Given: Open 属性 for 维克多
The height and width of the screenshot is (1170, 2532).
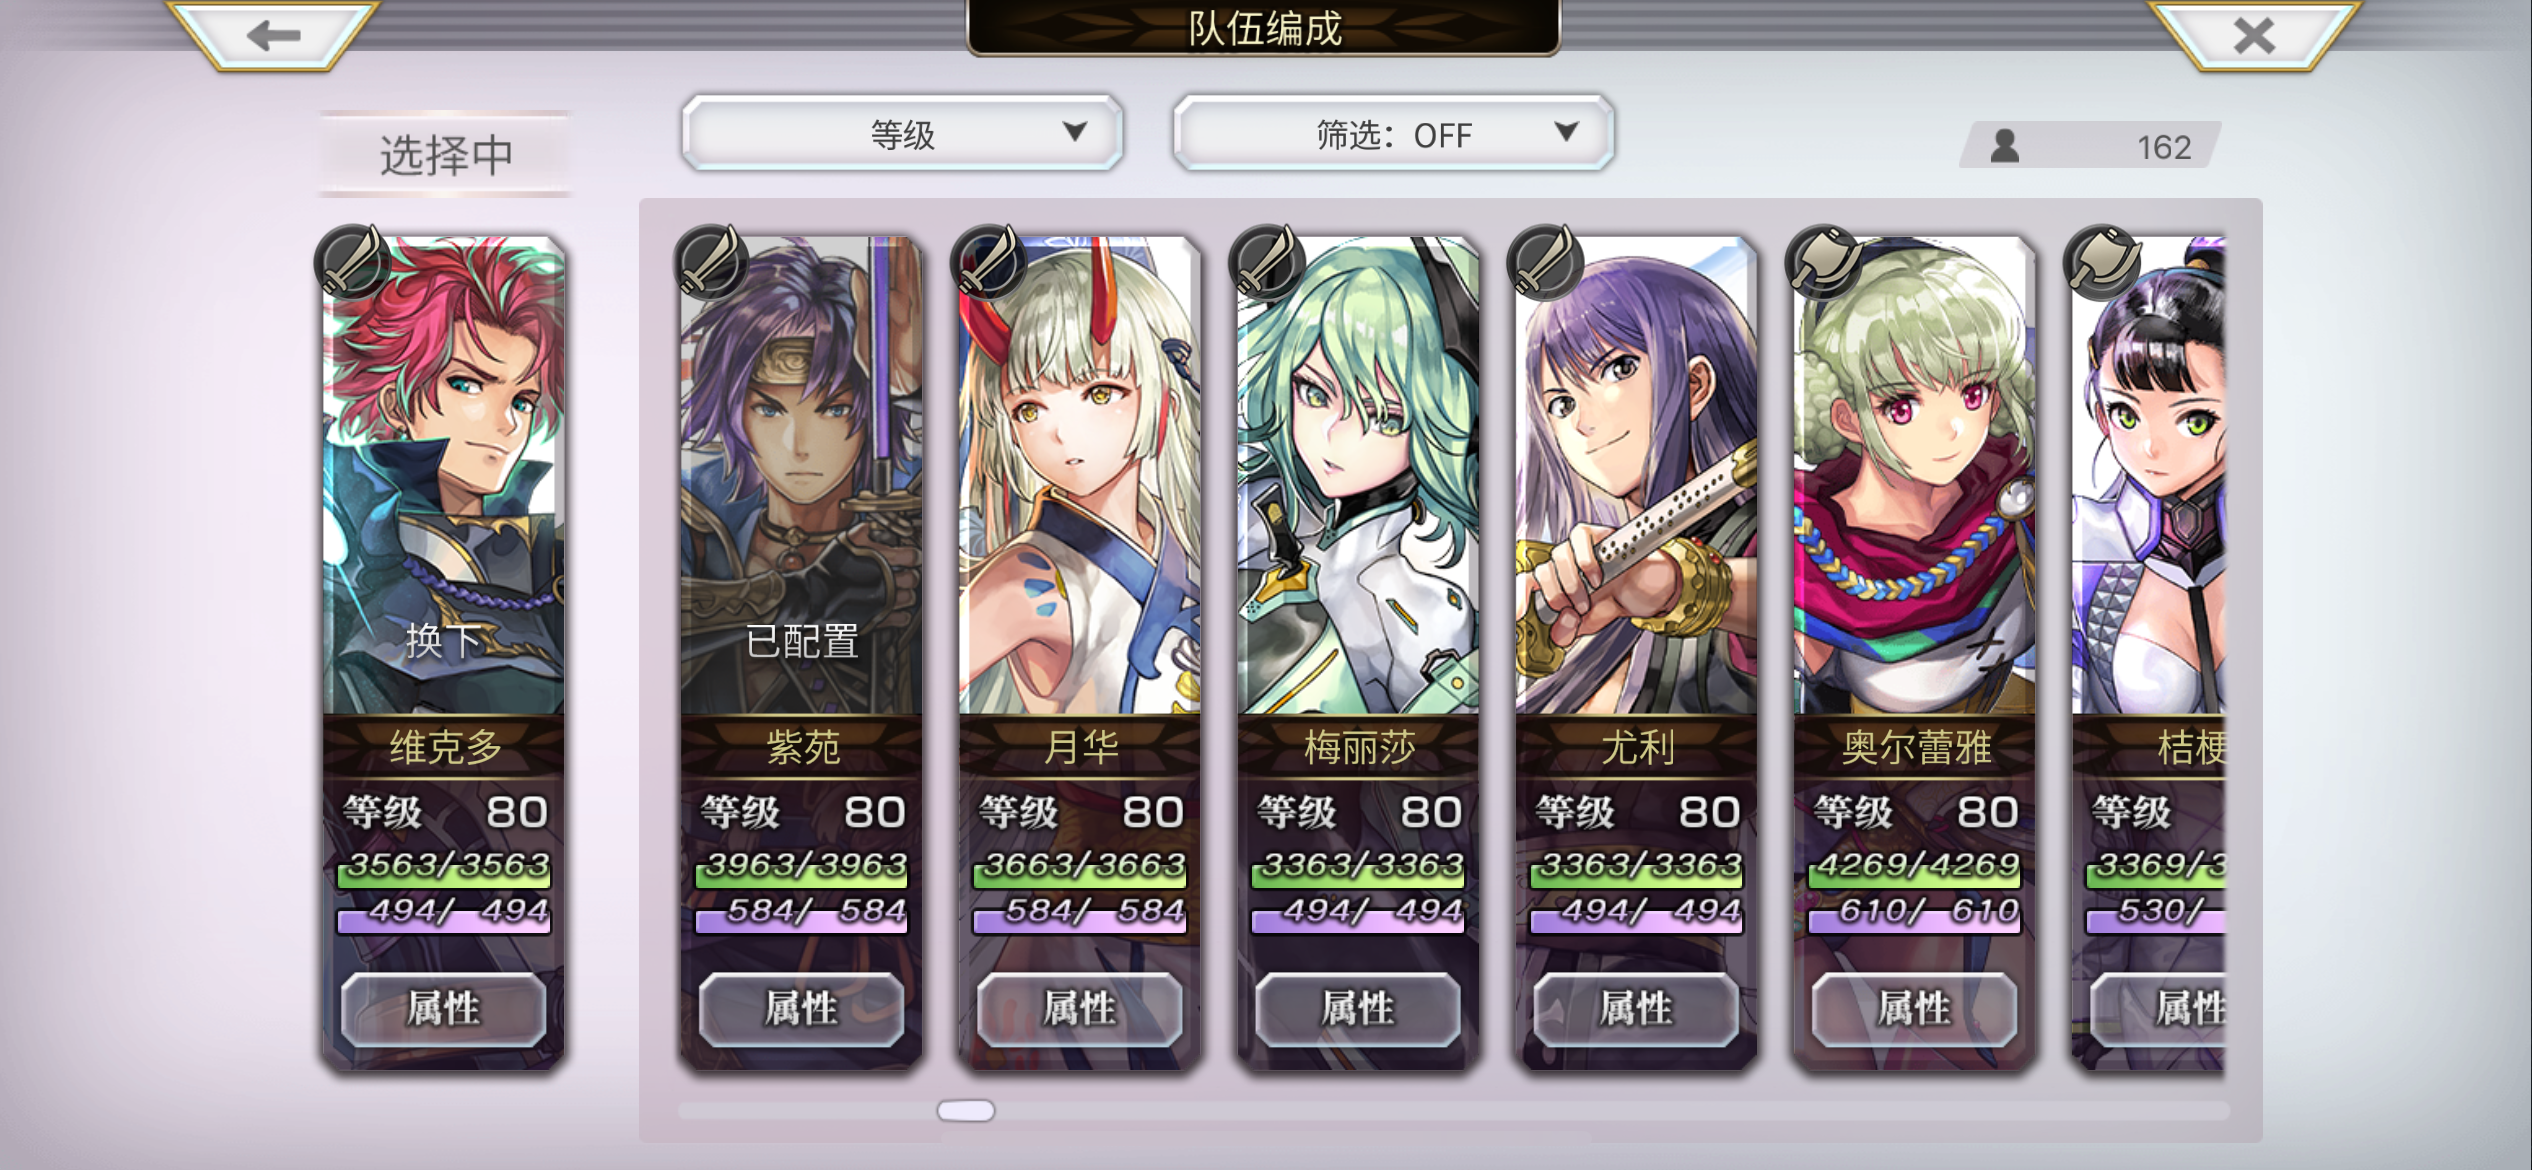Looking at the screenshot, I should [443, 1008].
